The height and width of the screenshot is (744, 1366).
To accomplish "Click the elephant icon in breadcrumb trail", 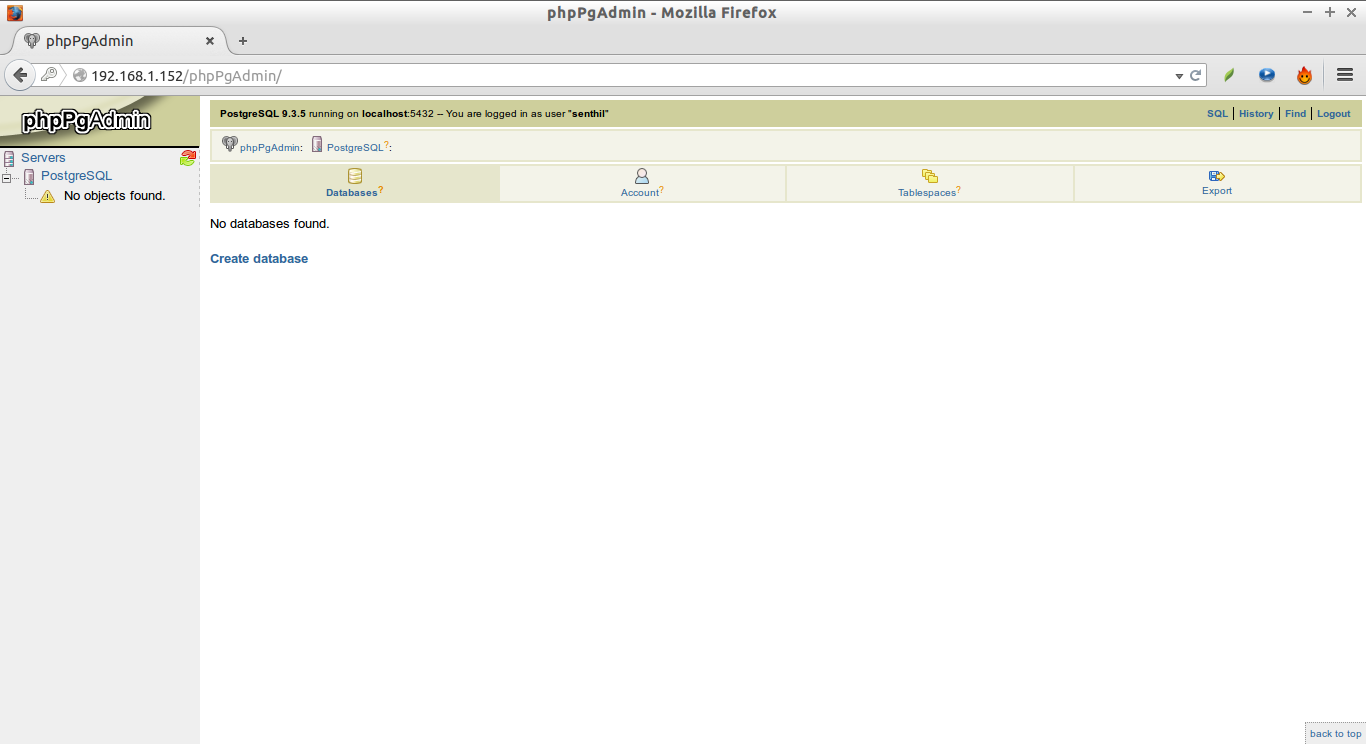I will (230, 144).
